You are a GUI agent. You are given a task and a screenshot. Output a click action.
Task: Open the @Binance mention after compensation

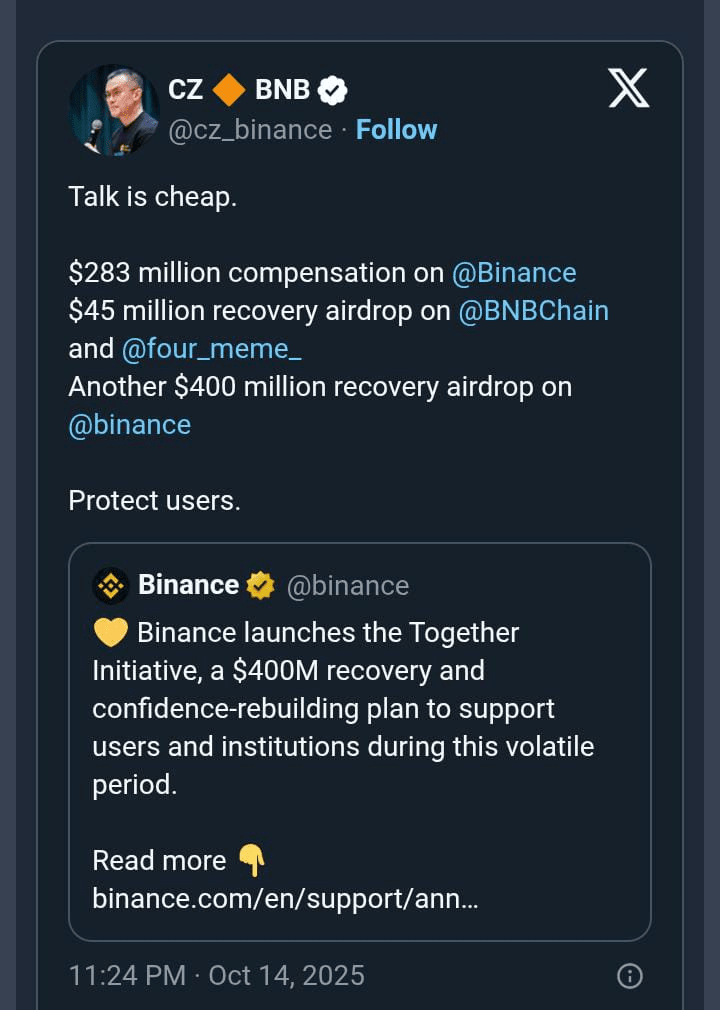[514, 273]
